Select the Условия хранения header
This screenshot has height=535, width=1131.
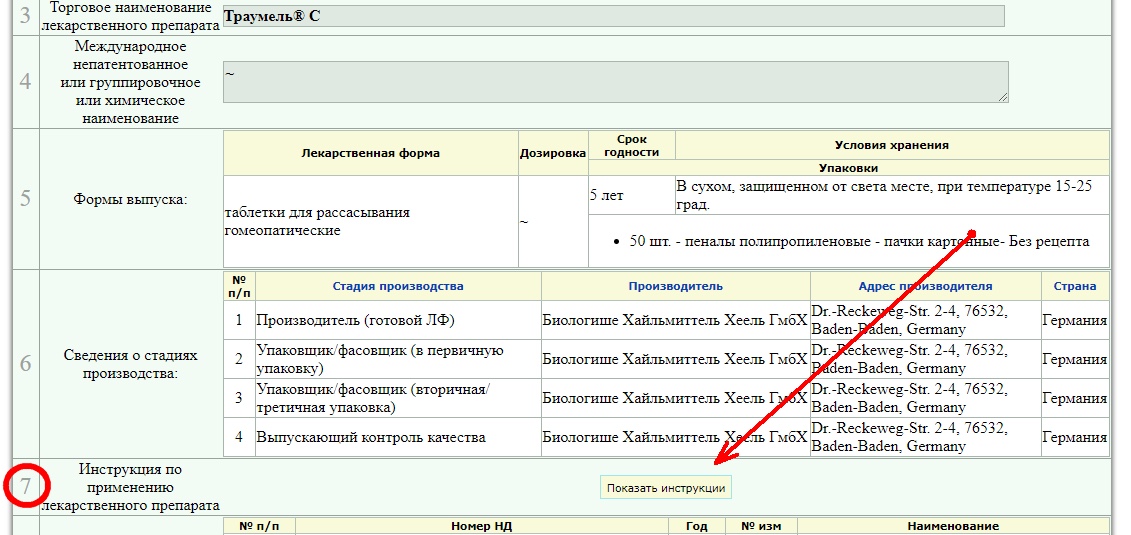click(x=892, y=145)
